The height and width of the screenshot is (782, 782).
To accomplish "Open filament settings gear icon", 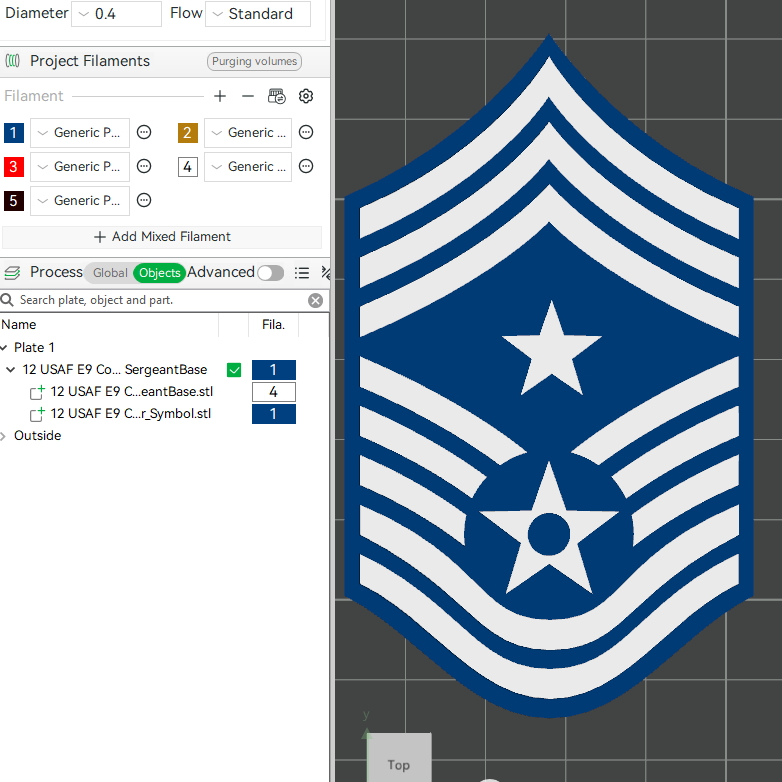I will pos(306,96).
